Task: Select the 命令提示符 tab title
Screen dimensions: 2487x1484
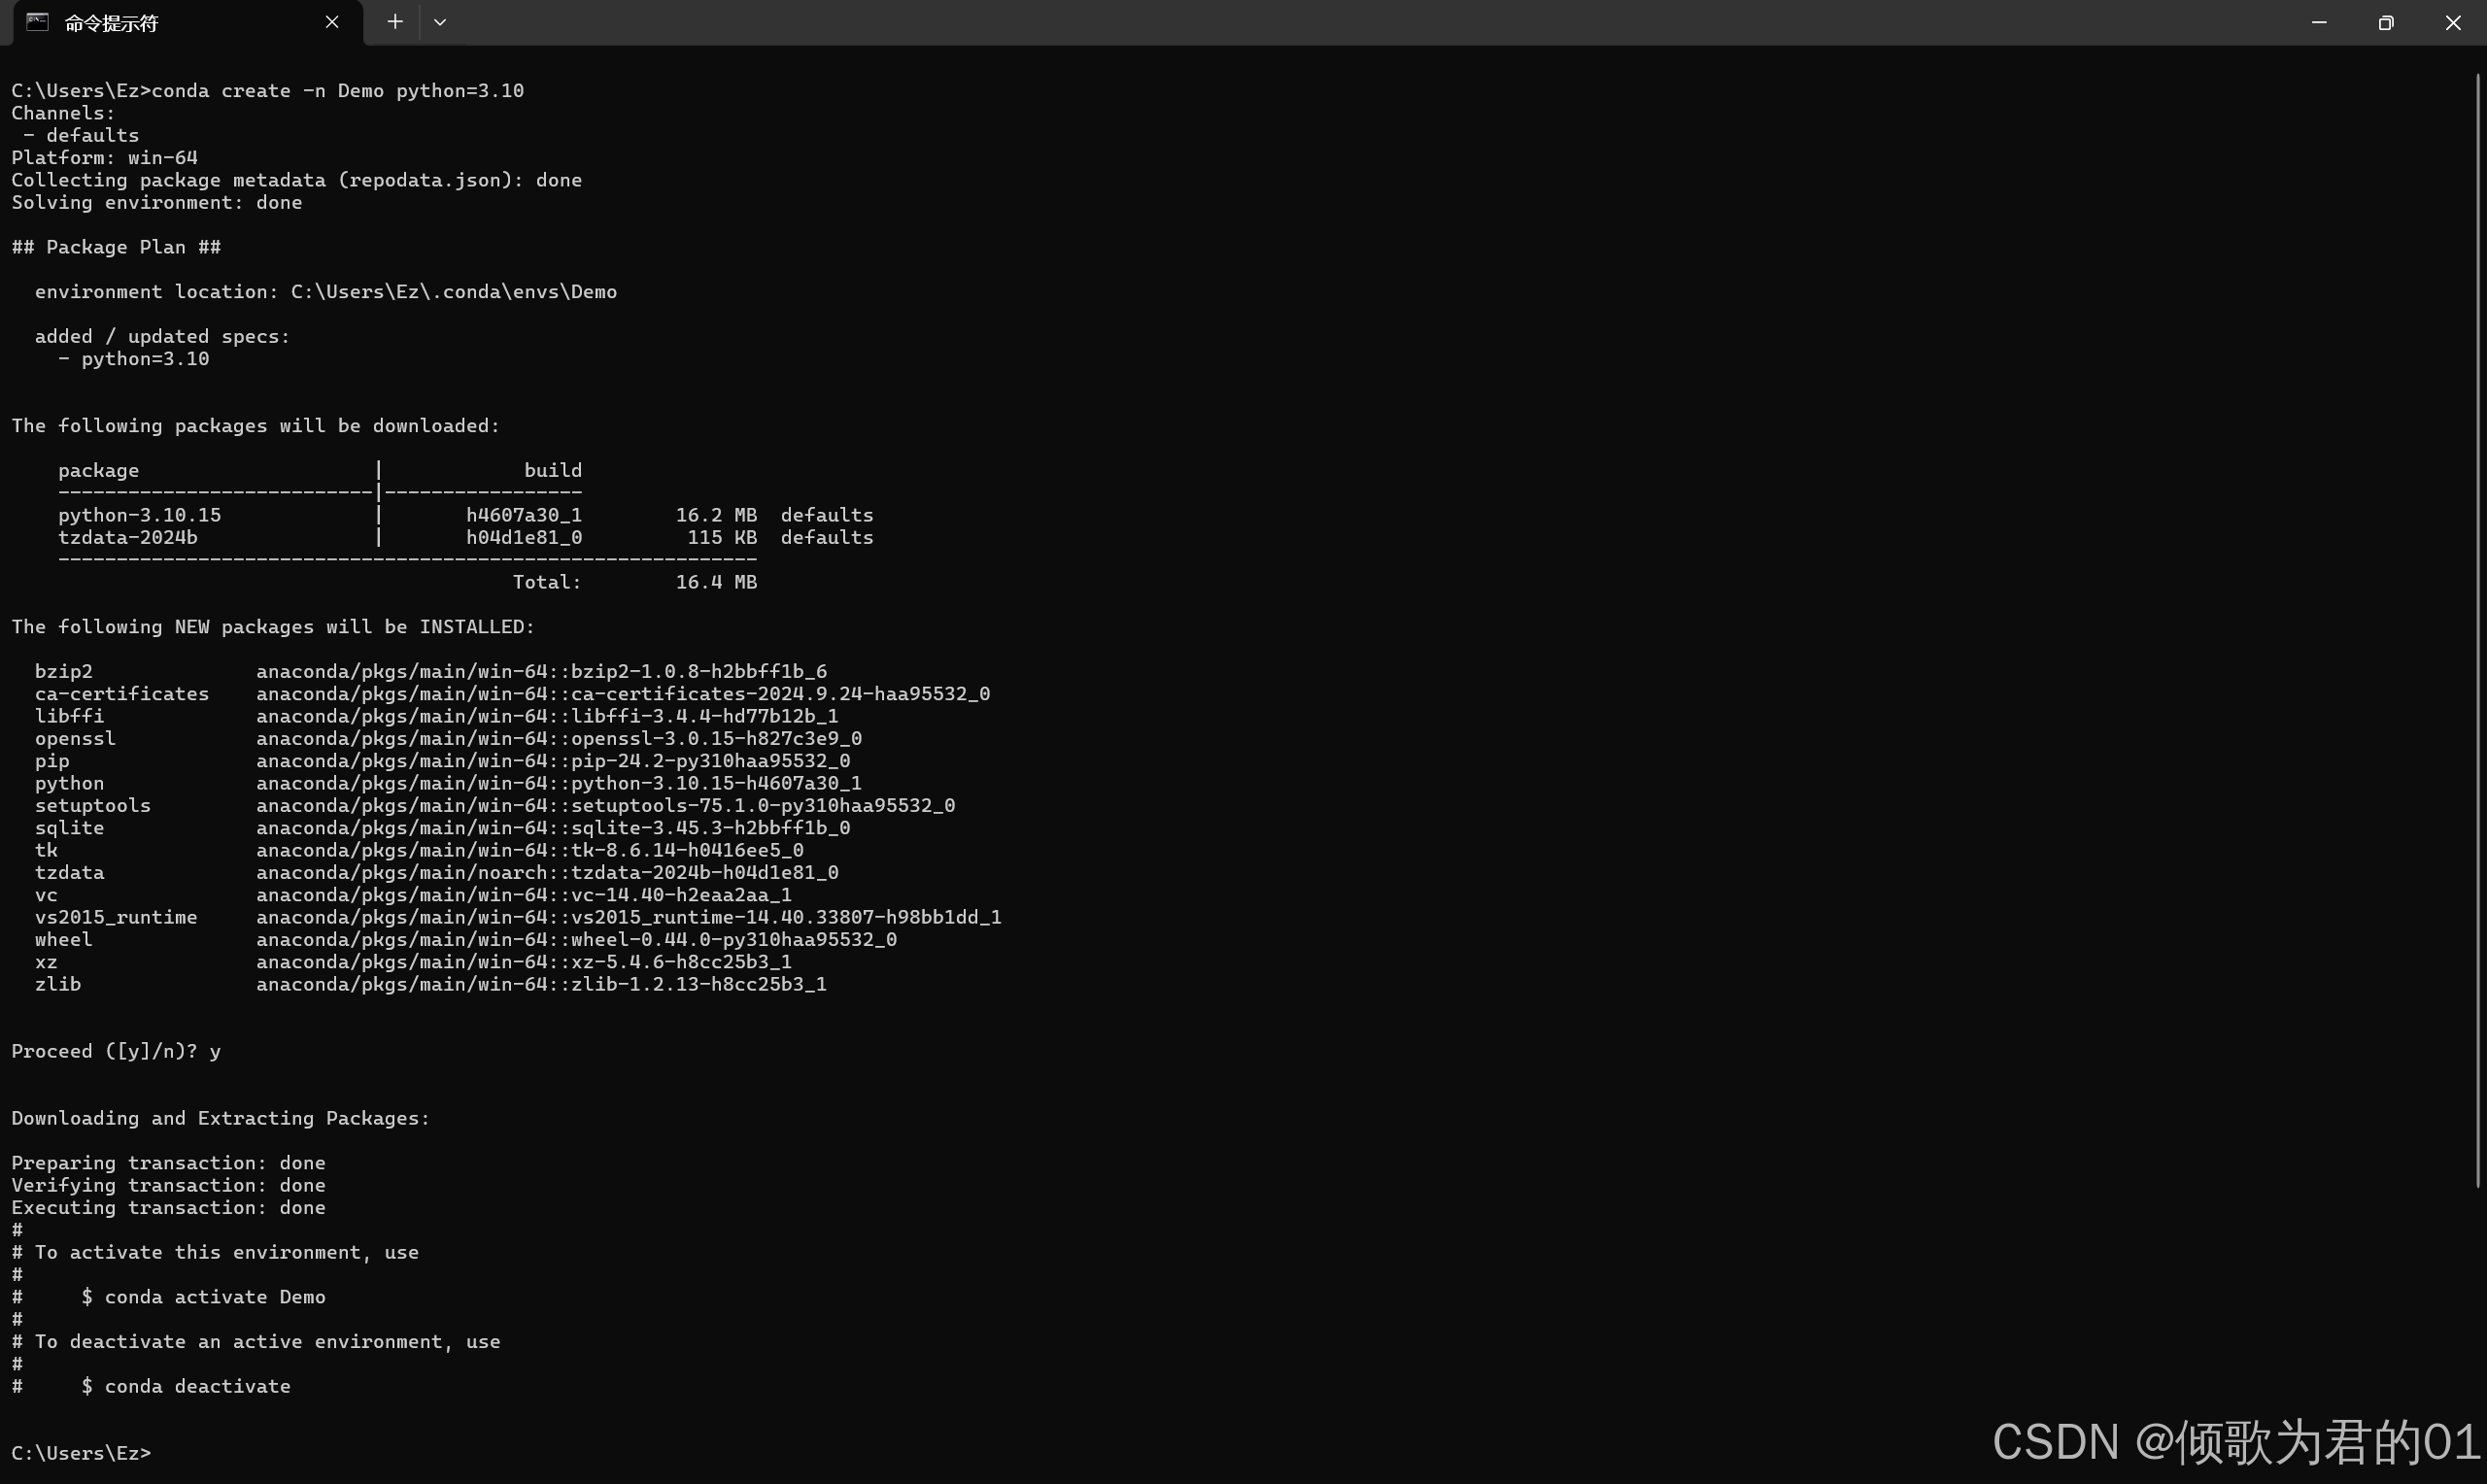Action: pyautogui.click(x=111, y=23)
